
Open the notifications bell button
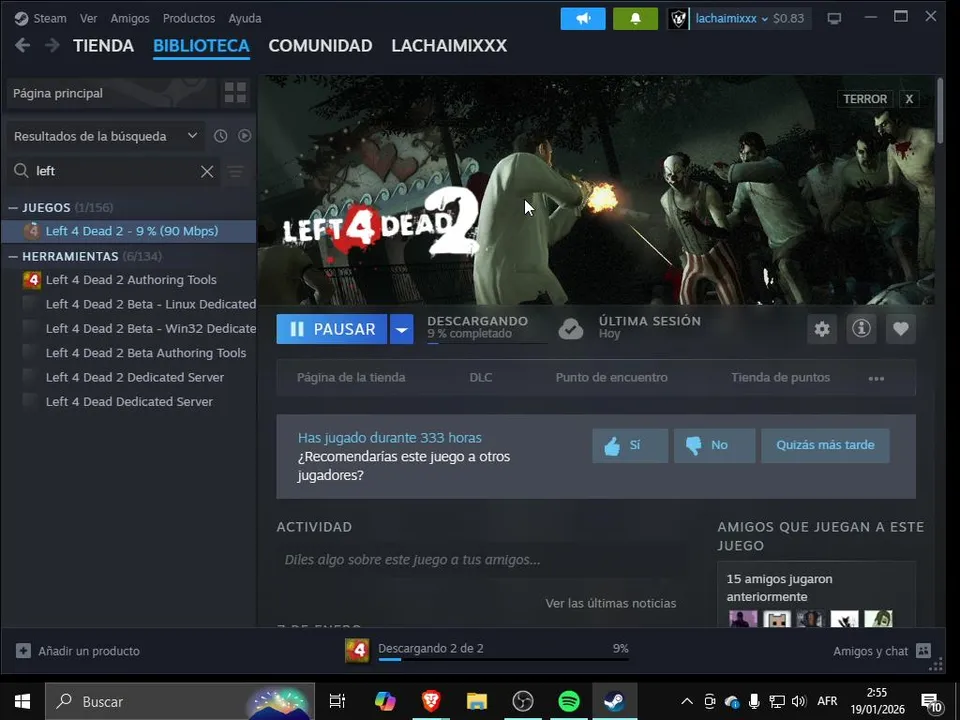coord(635,18)
